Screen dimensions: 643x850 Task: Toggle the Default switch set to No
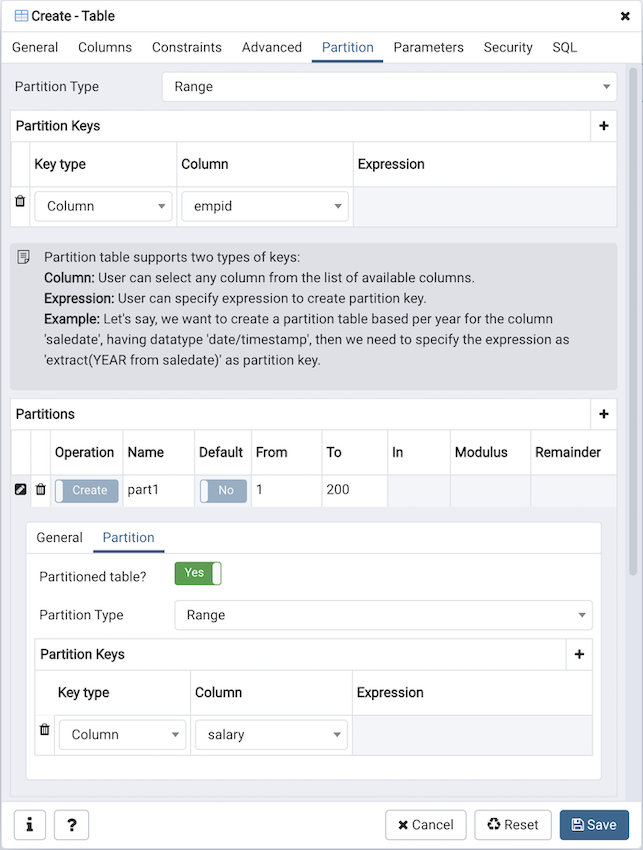tap(223, 491)
